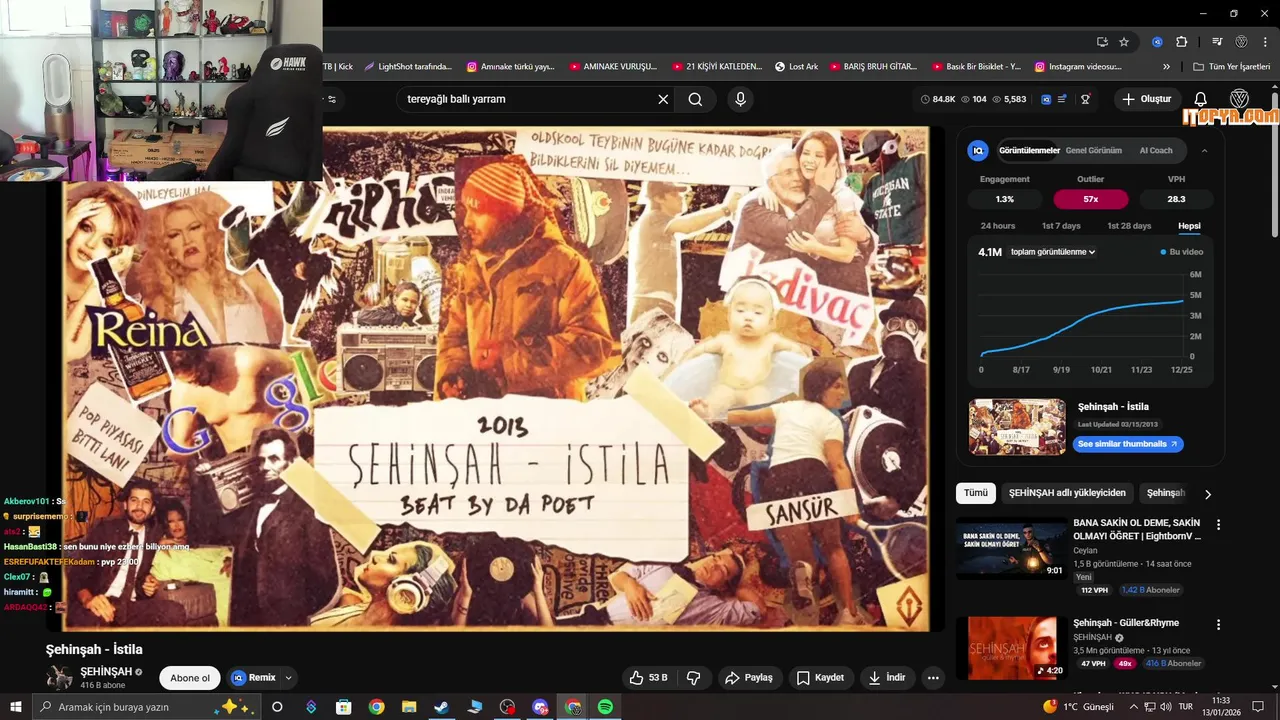Click the install app icon in address bar
Screen dimensions: 1280x720
point(1102,42)
